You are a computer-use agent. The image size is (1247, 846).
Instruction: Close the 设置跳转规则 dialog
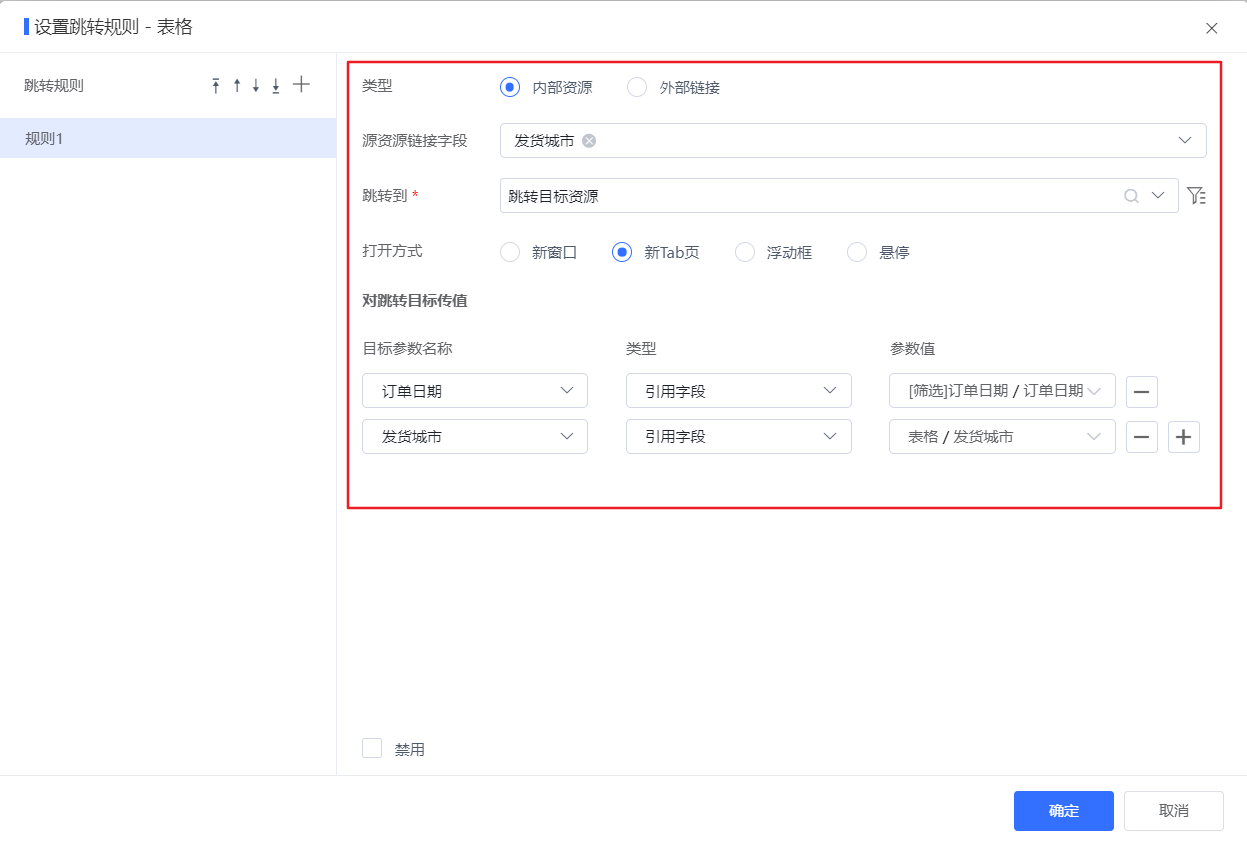[x=1212, y=28]
